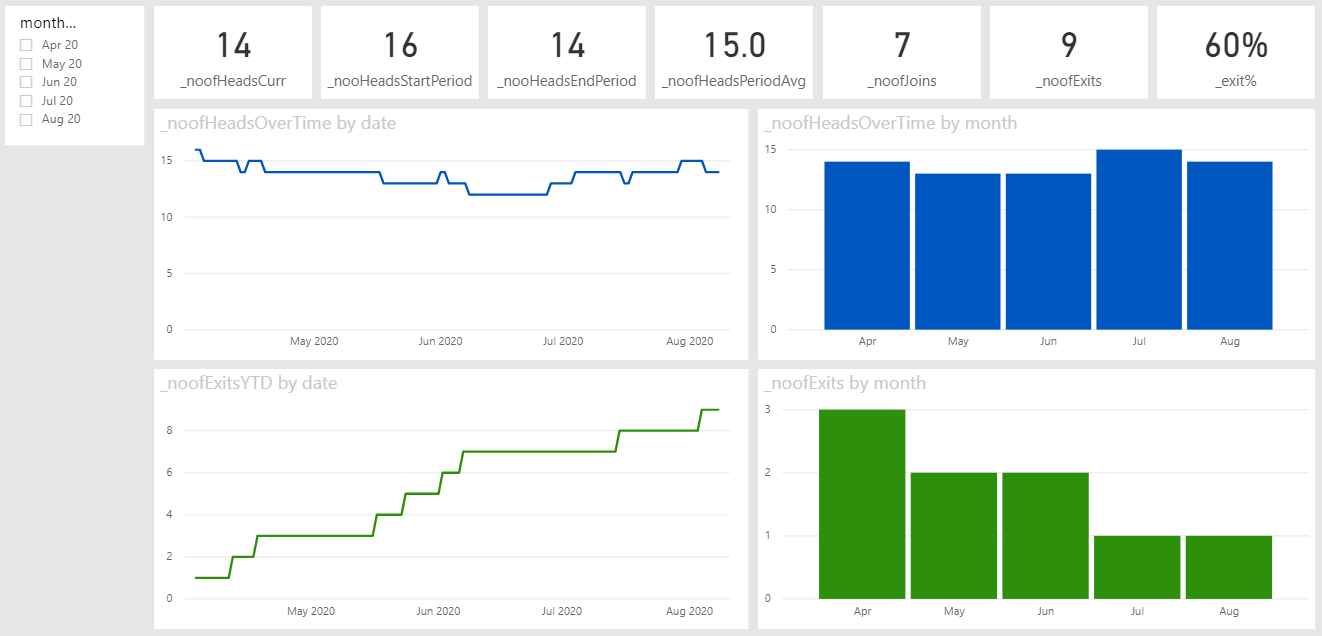Click Aug 2020 label on exits YTD axis

pos(689,611)
